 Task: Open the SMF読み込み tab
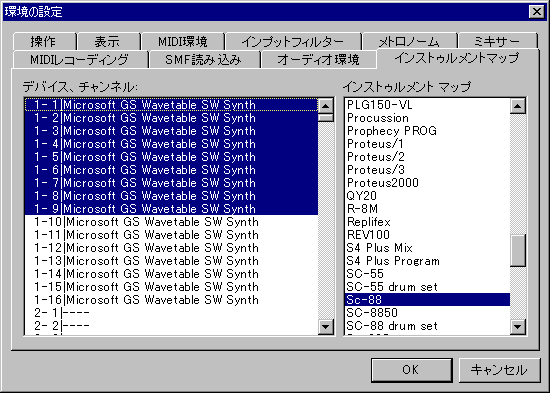tap(204, 60)
